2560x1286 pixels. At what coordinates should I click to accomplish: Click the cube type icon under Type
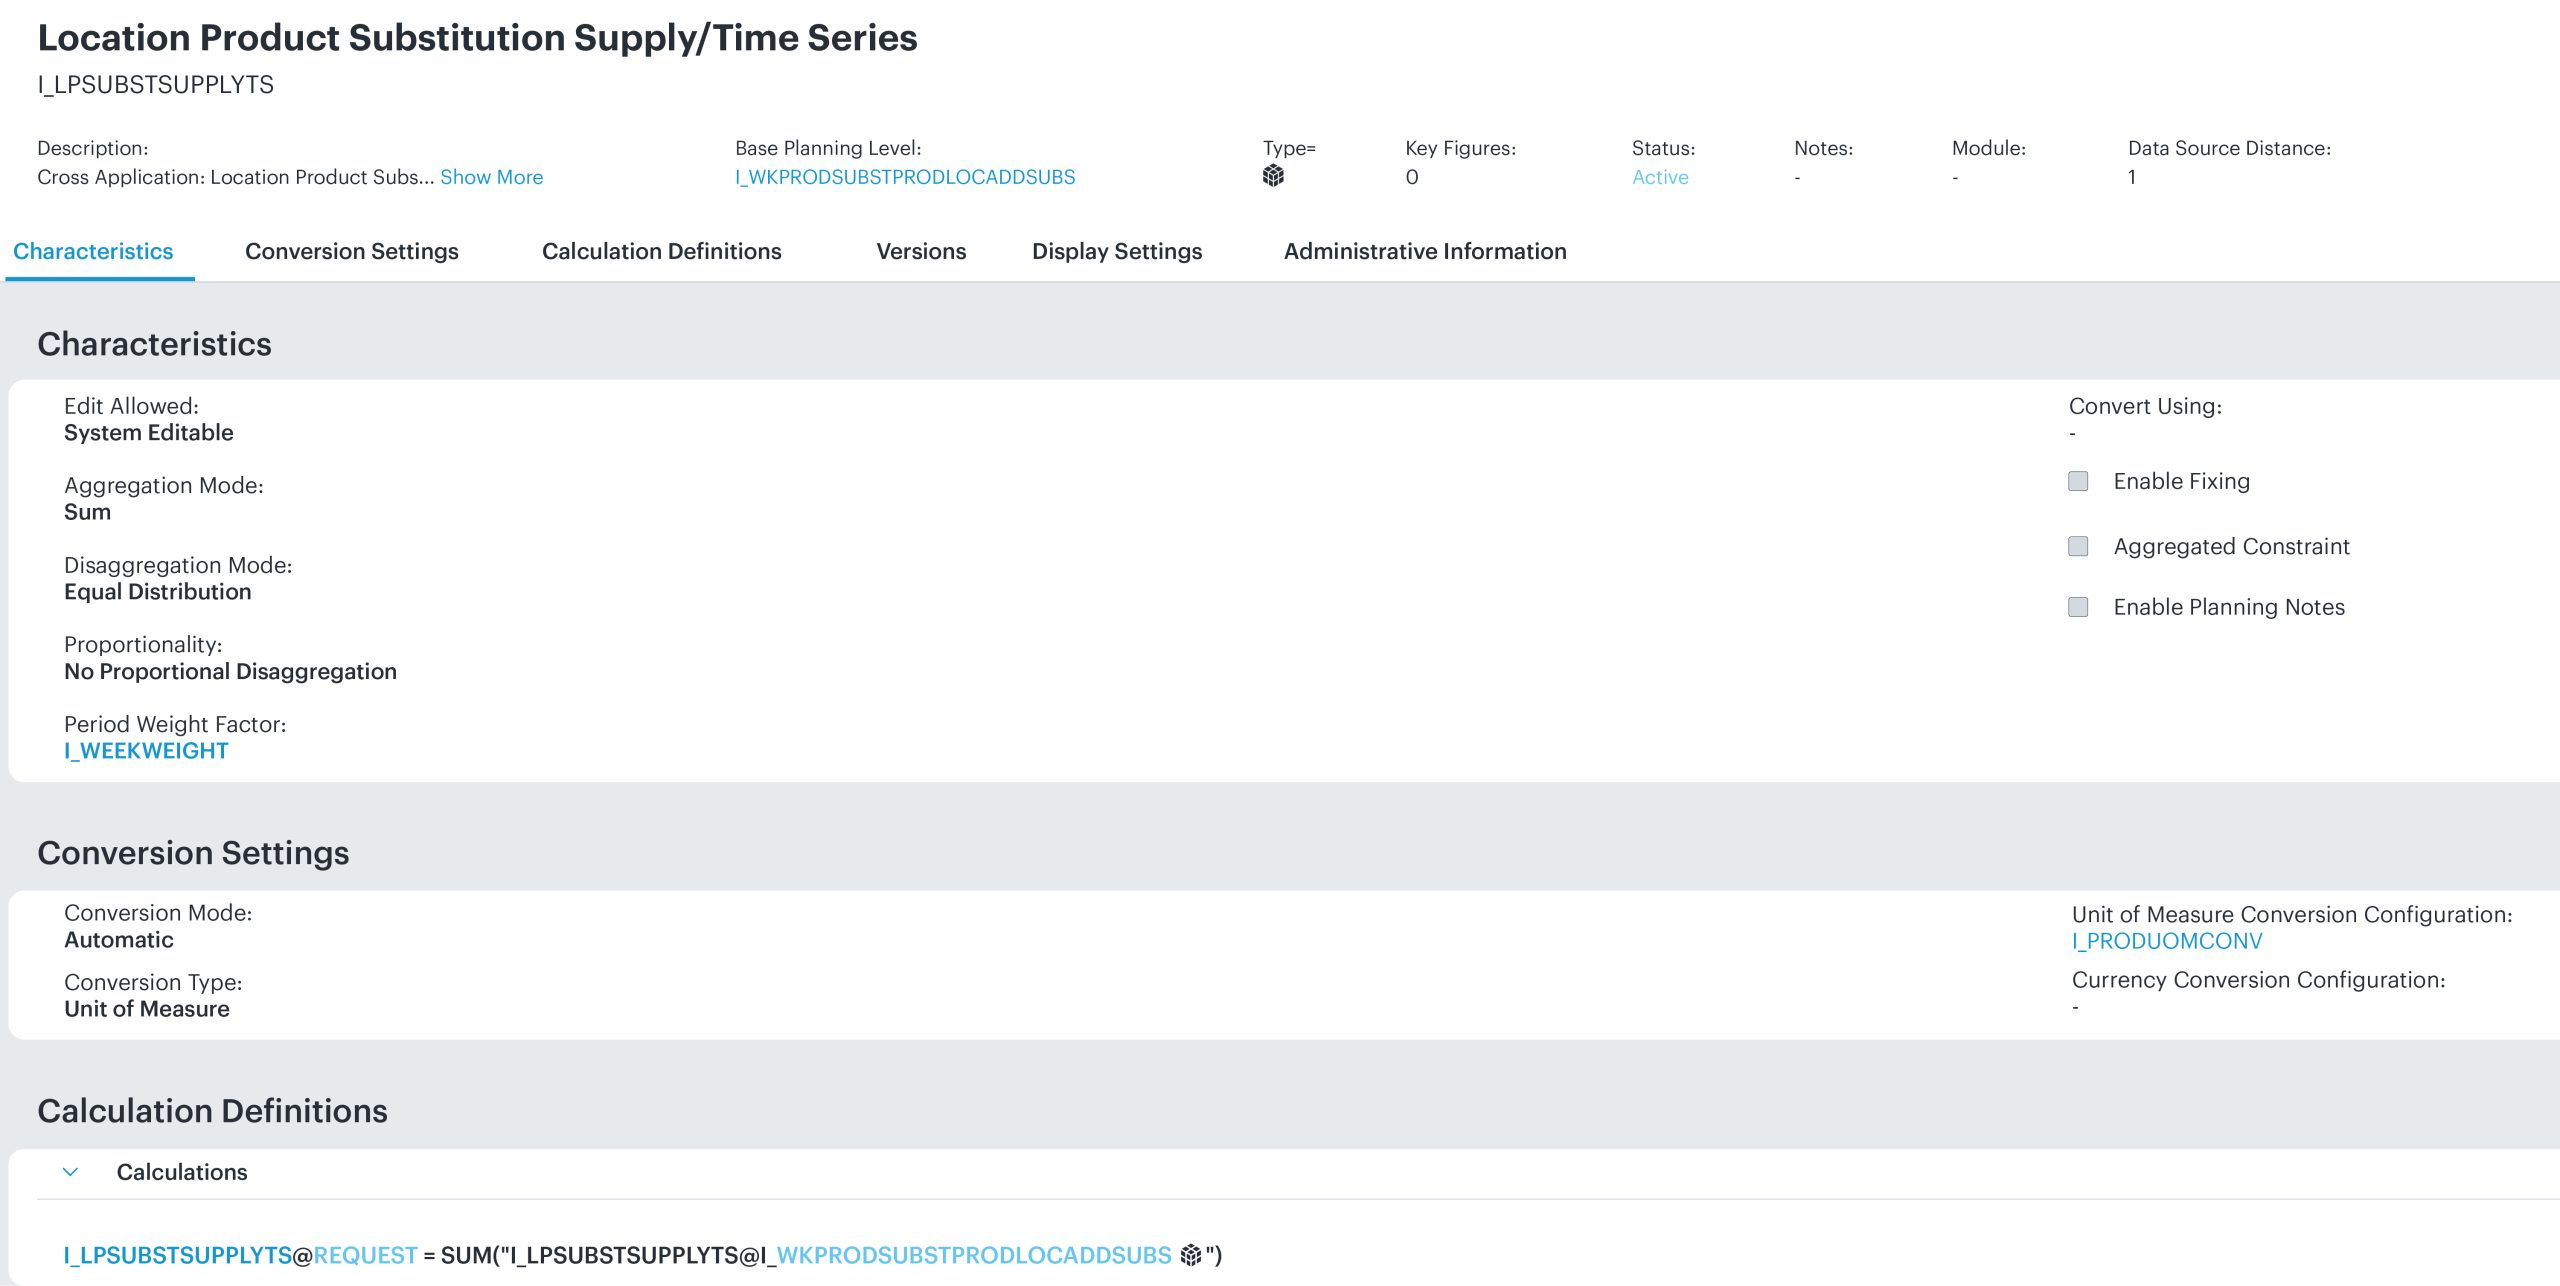click(1273, 176)
